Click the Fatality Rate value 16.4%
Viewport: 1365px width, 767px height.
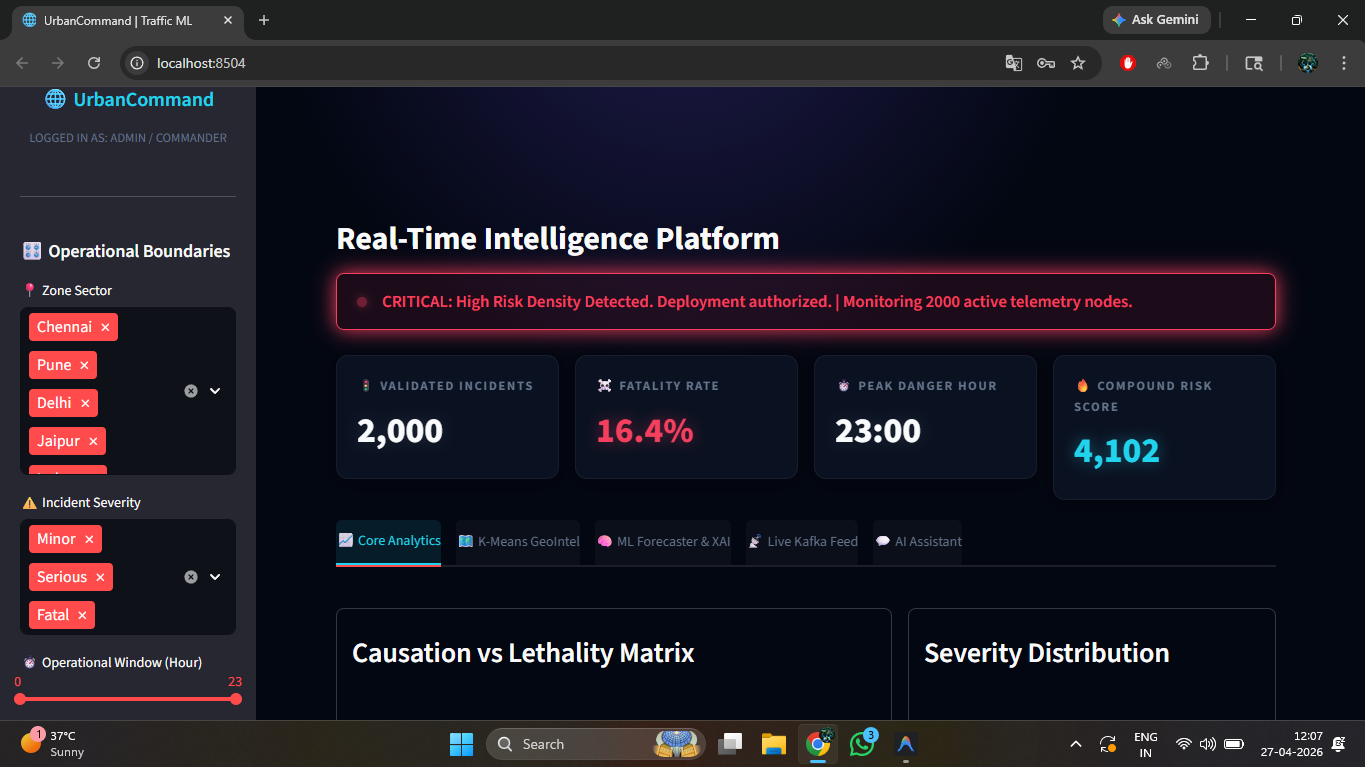click(645, 431)
